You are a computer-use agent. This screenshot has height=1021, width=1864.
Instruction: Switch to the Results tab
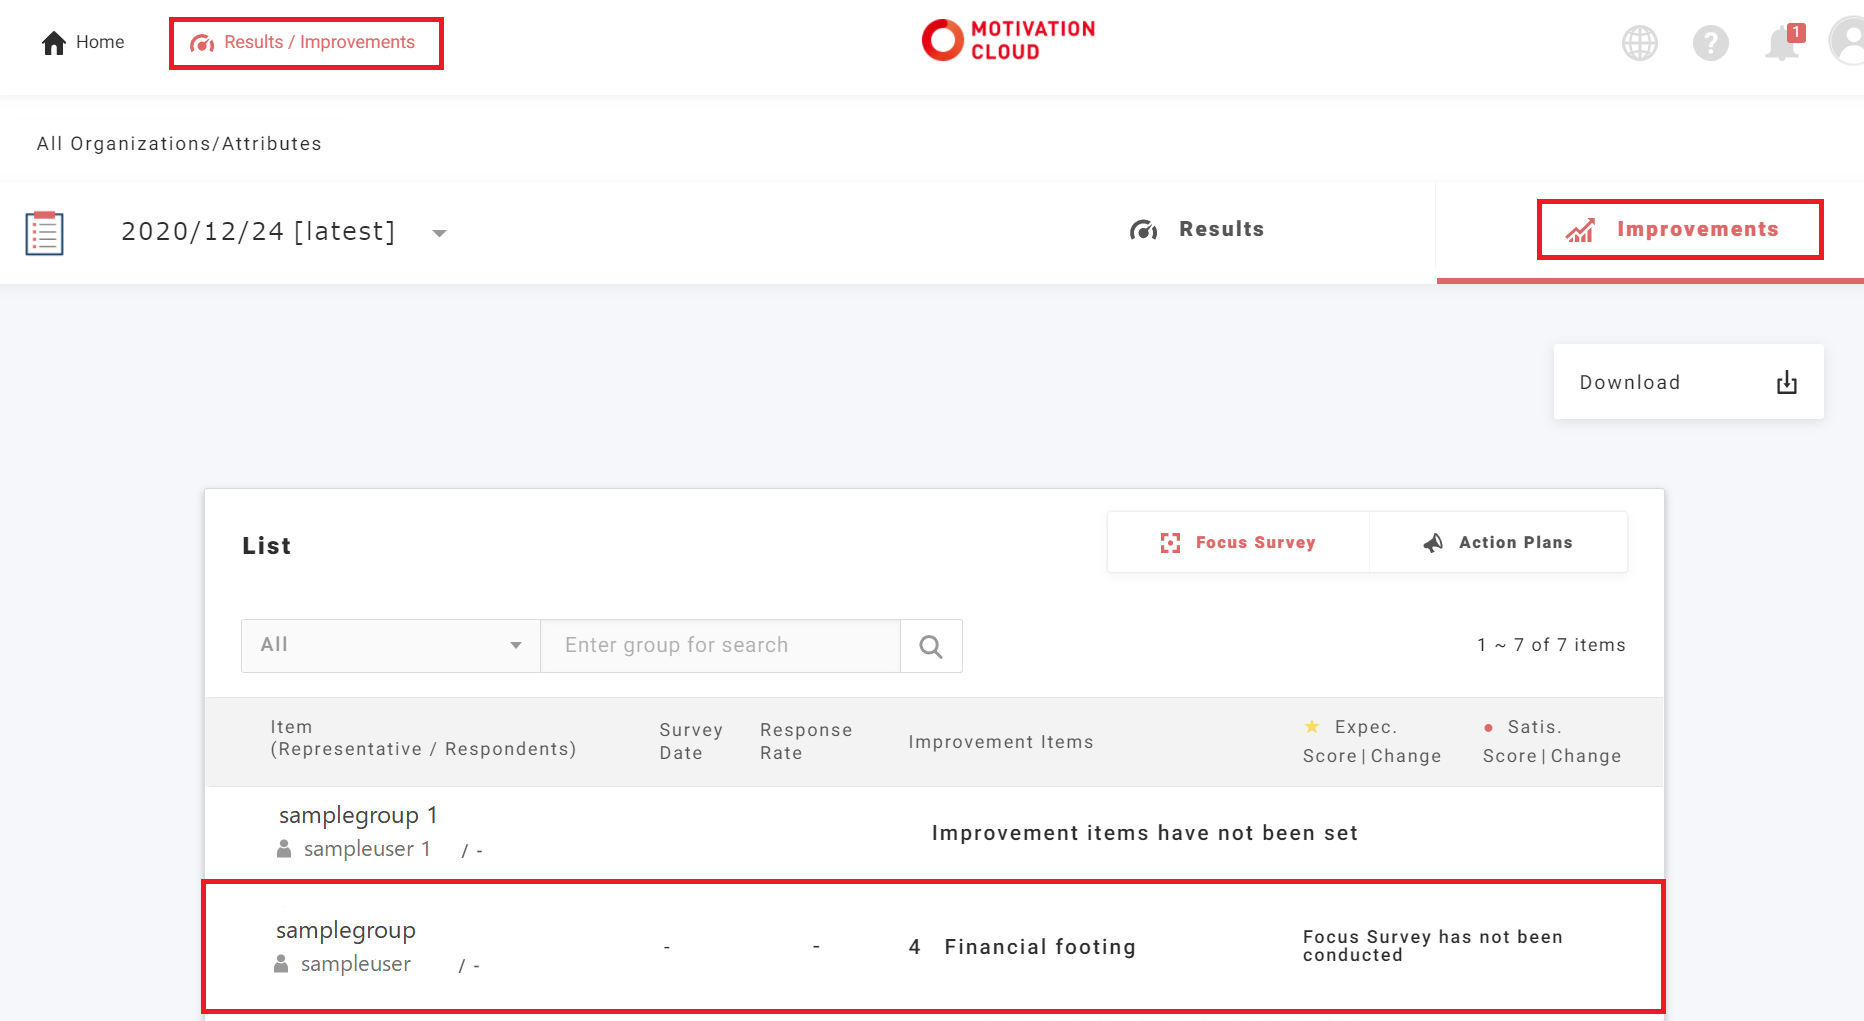(x=1197, y=230)
